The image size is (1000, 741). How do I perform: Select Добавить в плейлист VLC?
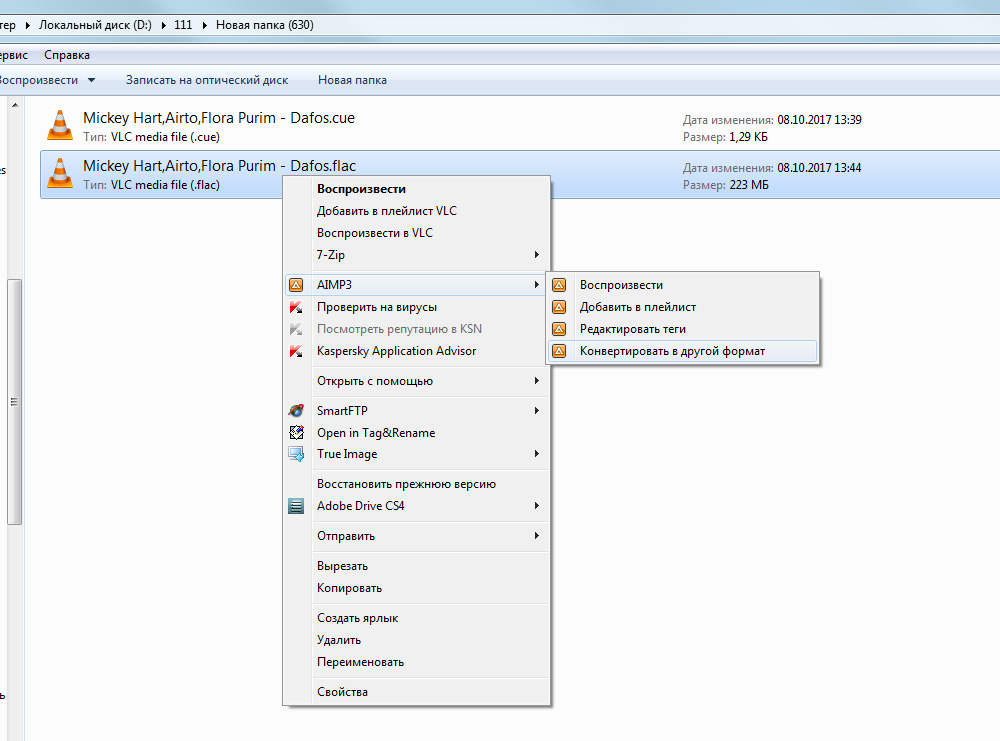(x=416, y=211)
